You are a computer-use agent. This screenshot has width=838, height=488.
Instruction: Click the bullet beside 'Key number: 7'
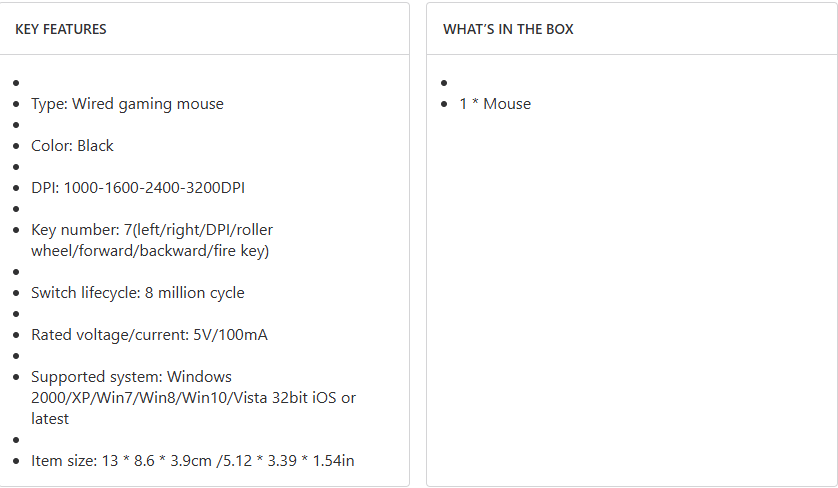[16, 230]
